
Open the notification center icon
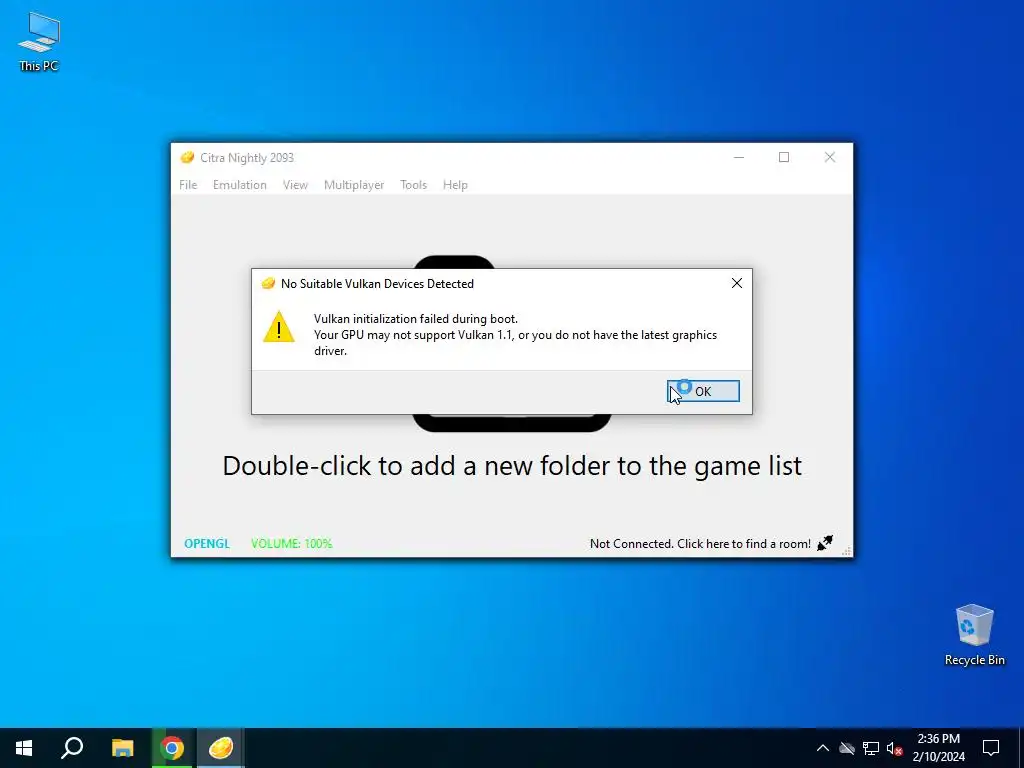pos(991,748)
